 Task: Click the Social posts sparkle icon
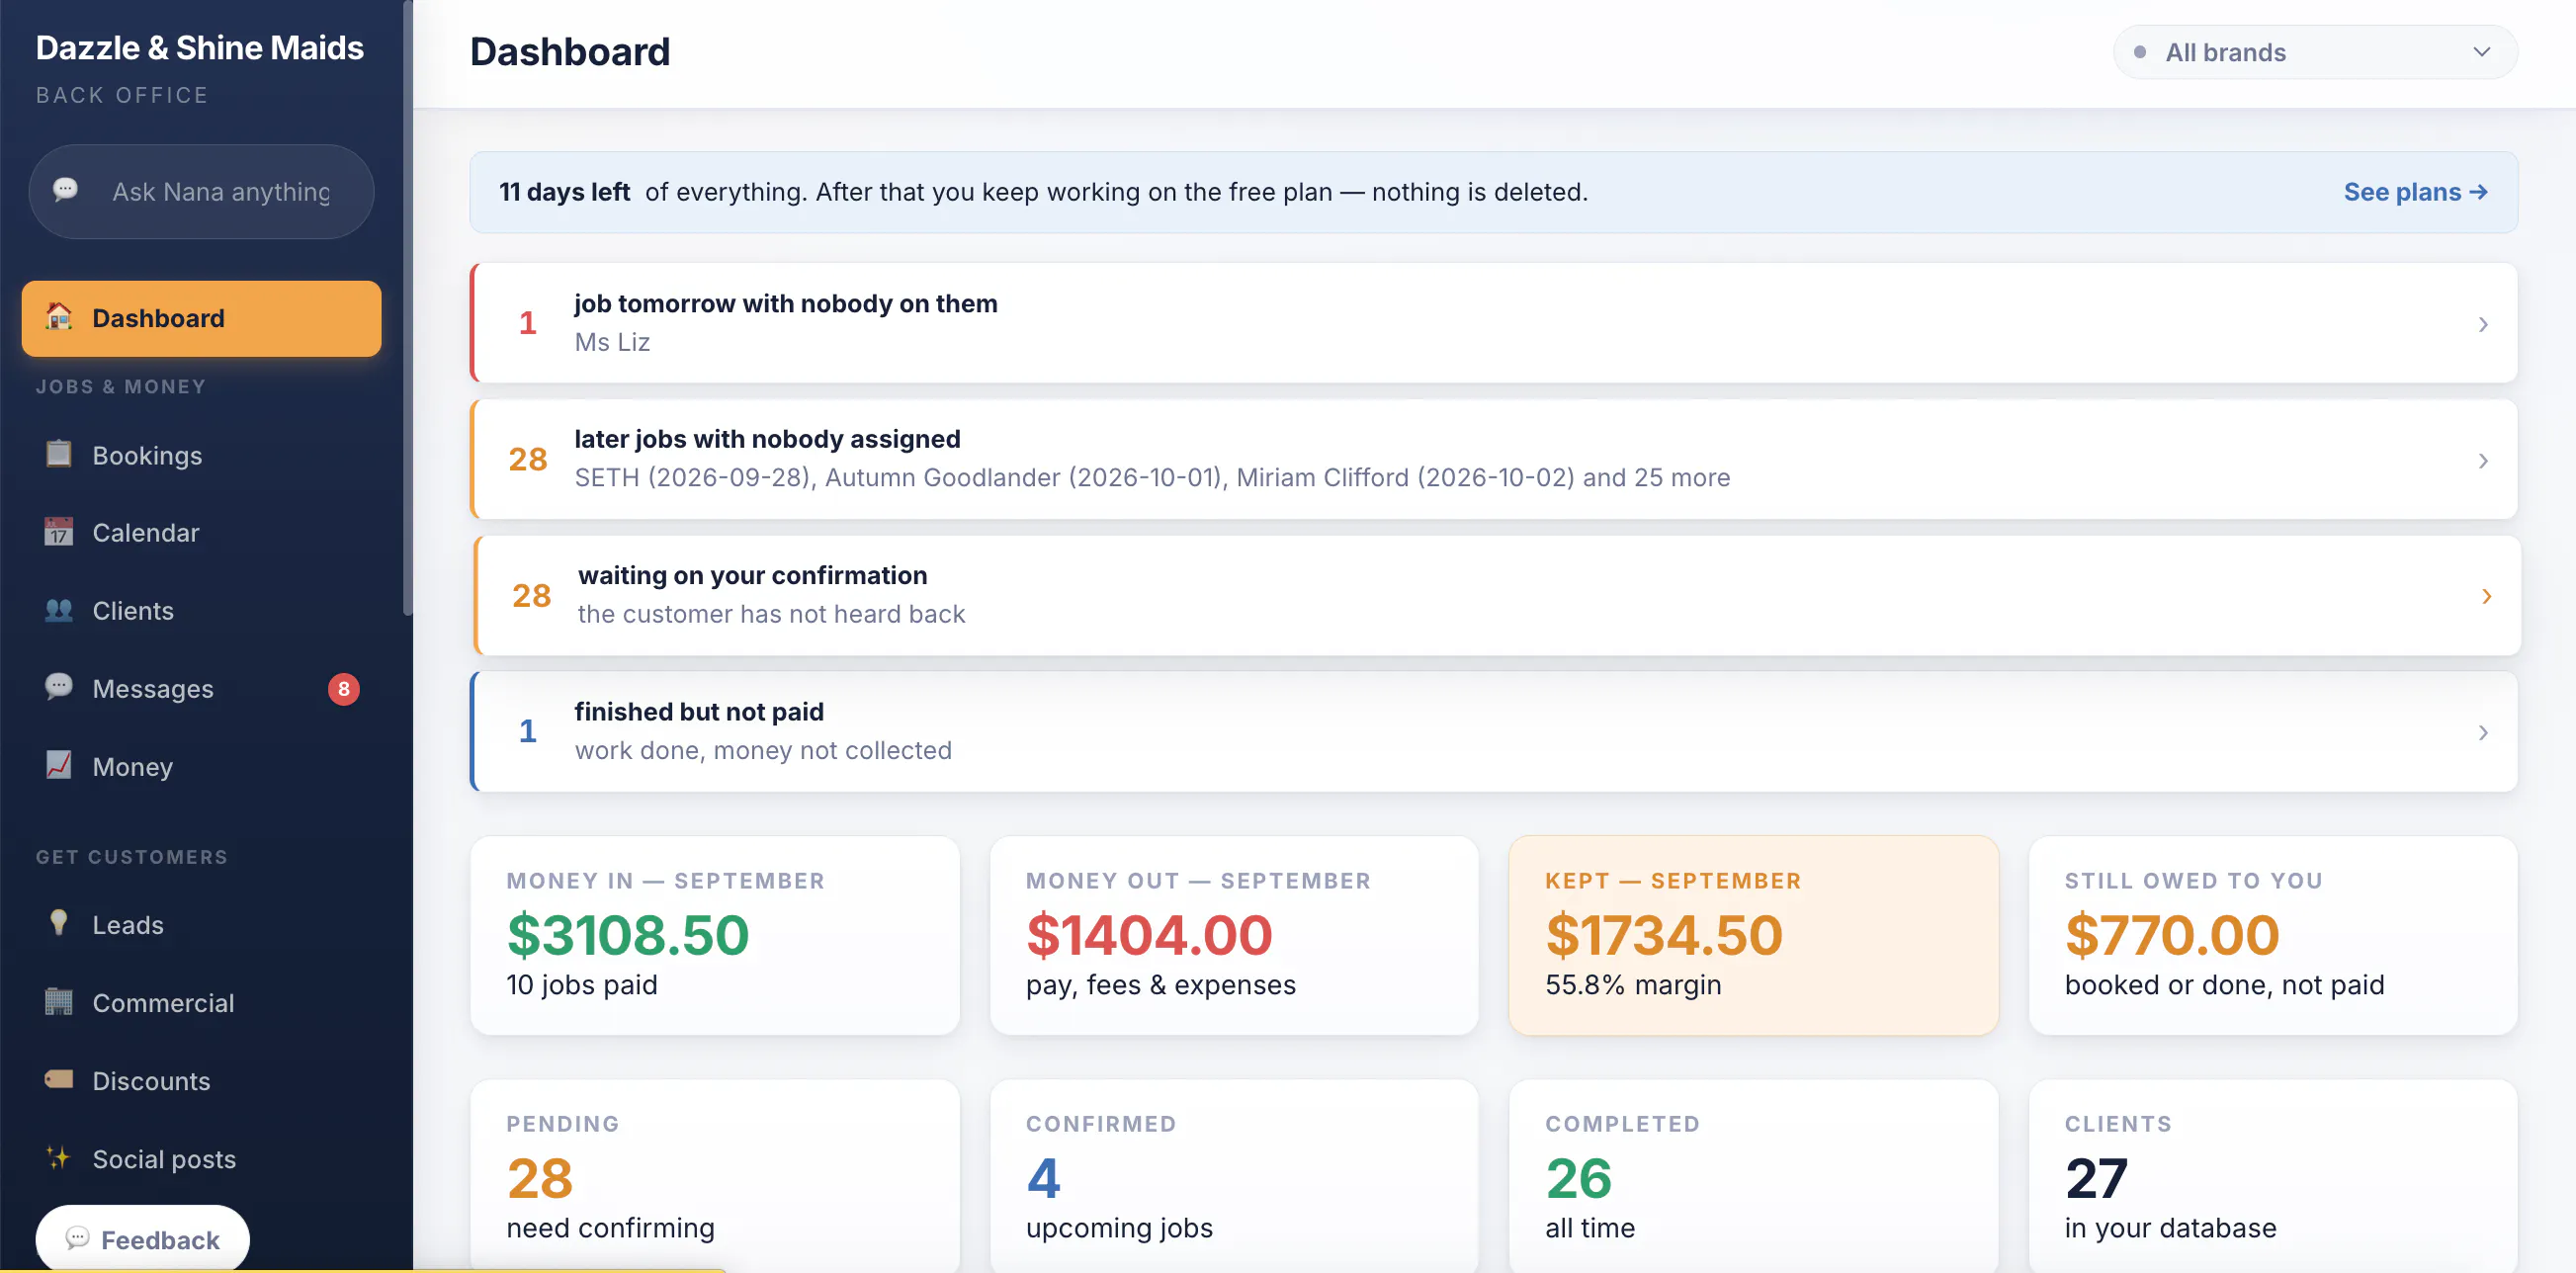(59, 1157)
